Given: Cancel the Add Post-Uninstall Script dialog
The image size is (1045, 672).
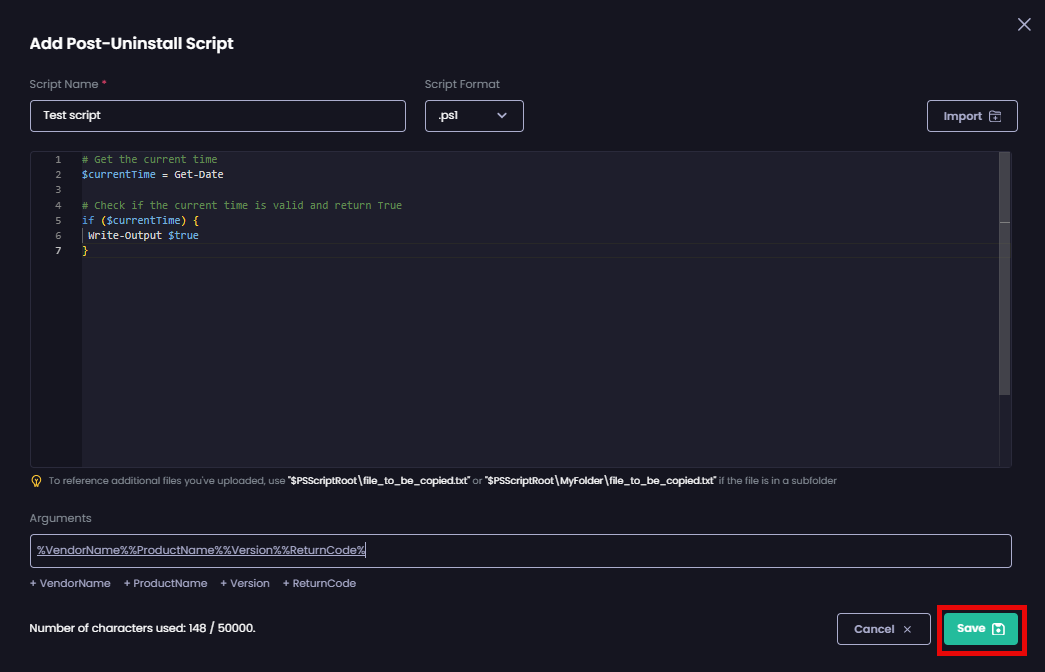Looking at the screenshot, I should point(883,629).
